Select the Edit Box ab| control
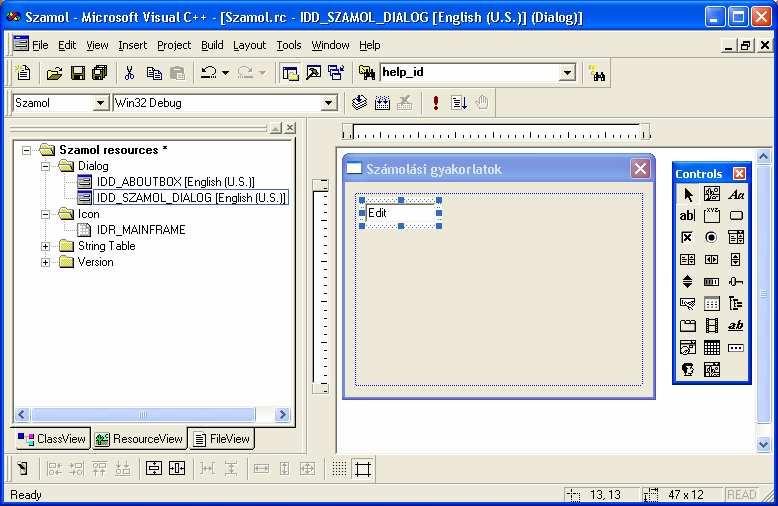778x506 pixels. [687, 215]
